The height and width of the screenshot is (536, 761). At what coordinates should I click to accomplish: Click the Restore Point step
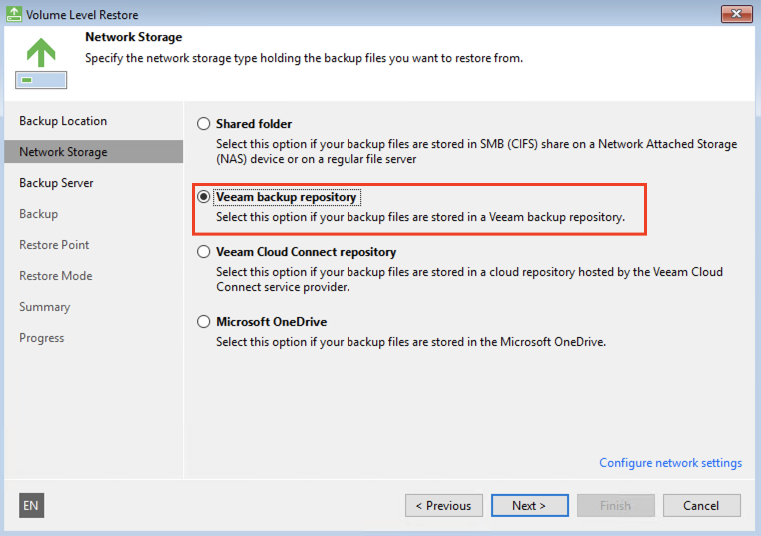(x=54, y=245)
